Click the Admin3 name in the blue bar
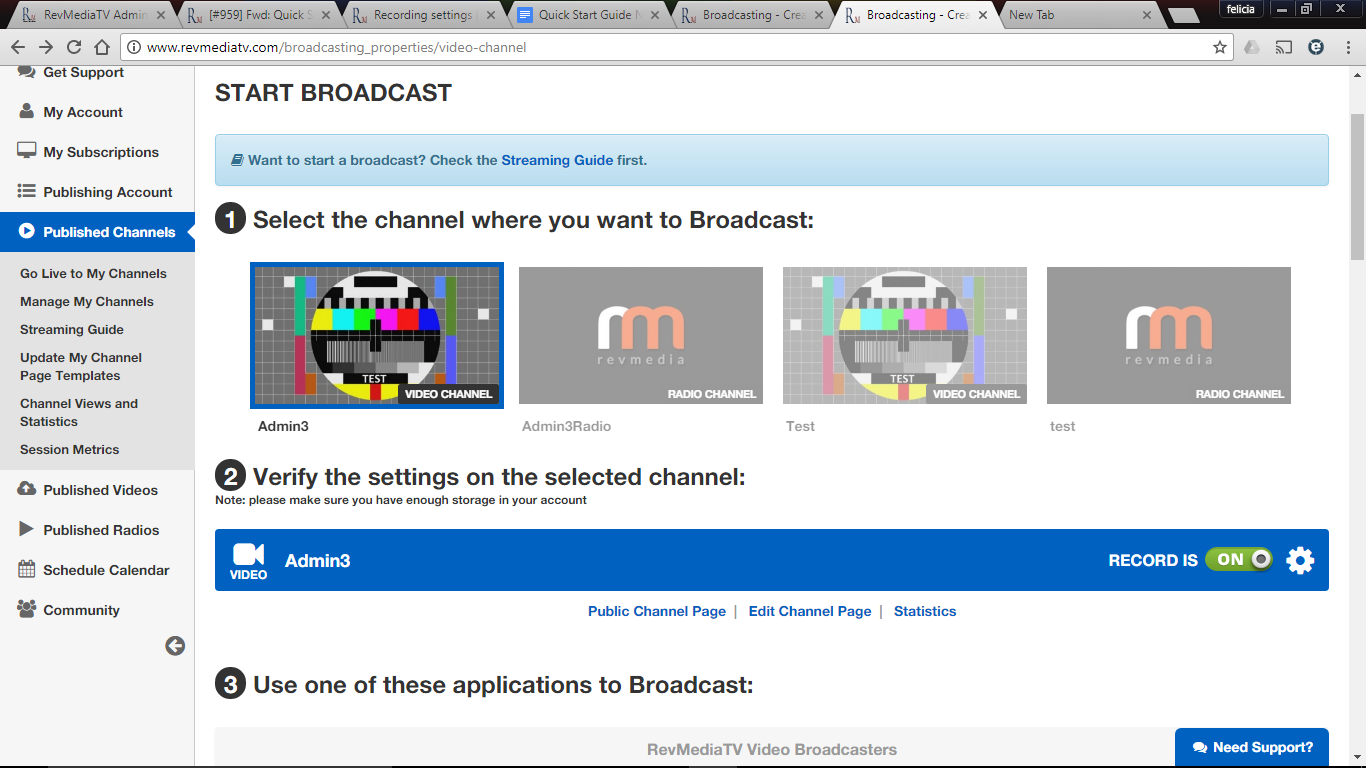 [317, 560]
